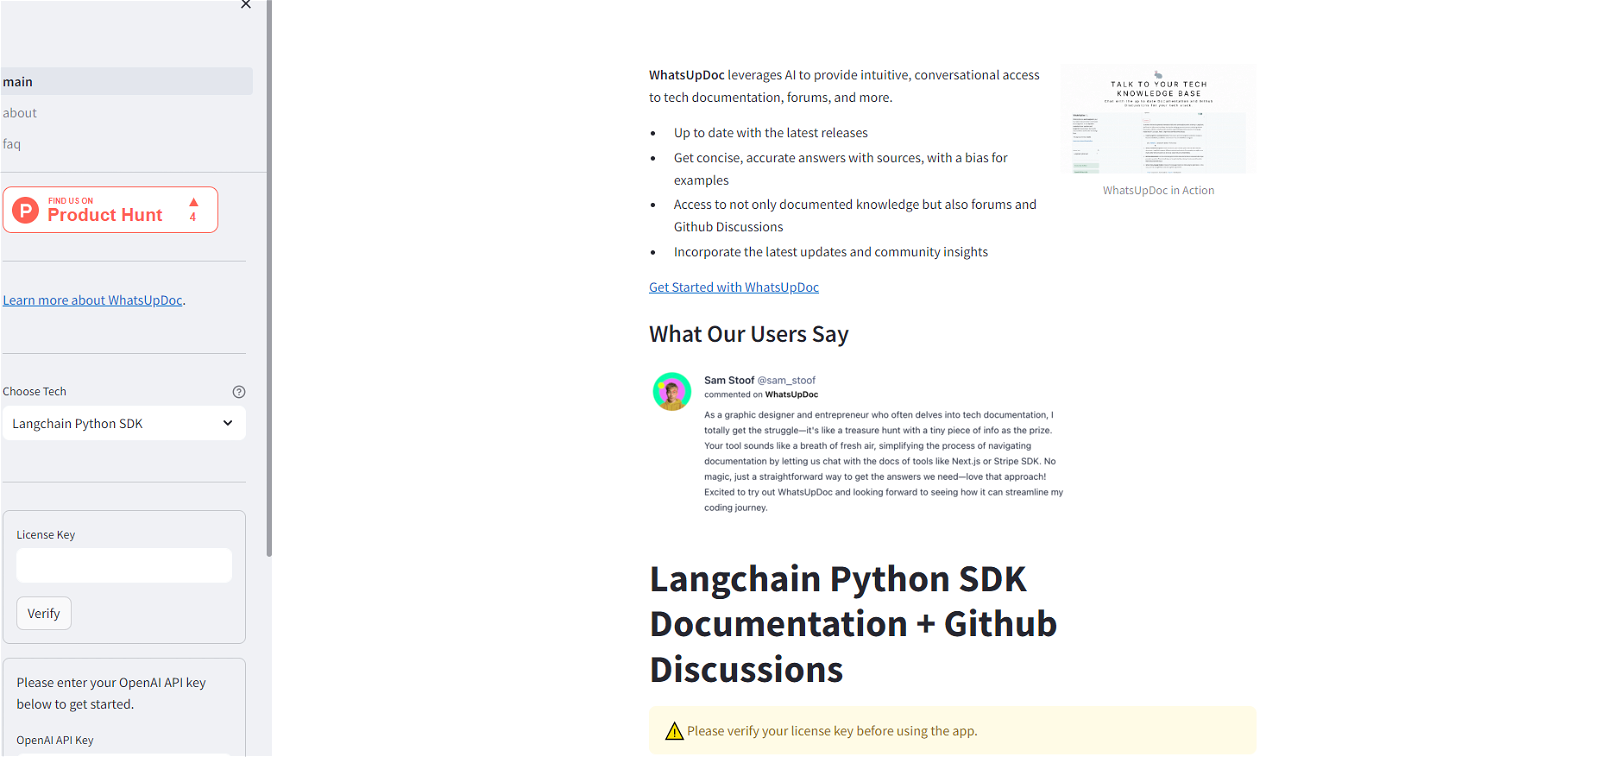Open Get Started with WhatsUpDoc link
The image size is (1600, 757).
click(x=734, y=287)
